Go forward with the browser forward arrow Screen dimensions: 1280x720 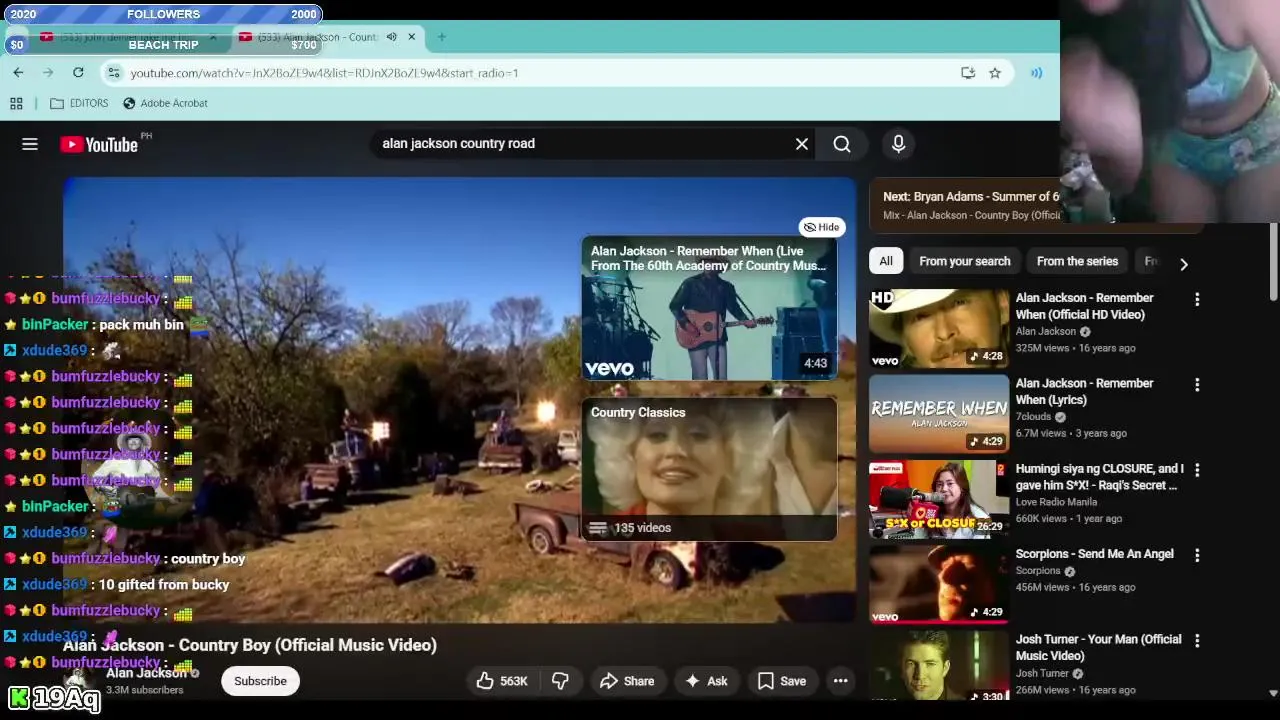(x=48, y=72)
